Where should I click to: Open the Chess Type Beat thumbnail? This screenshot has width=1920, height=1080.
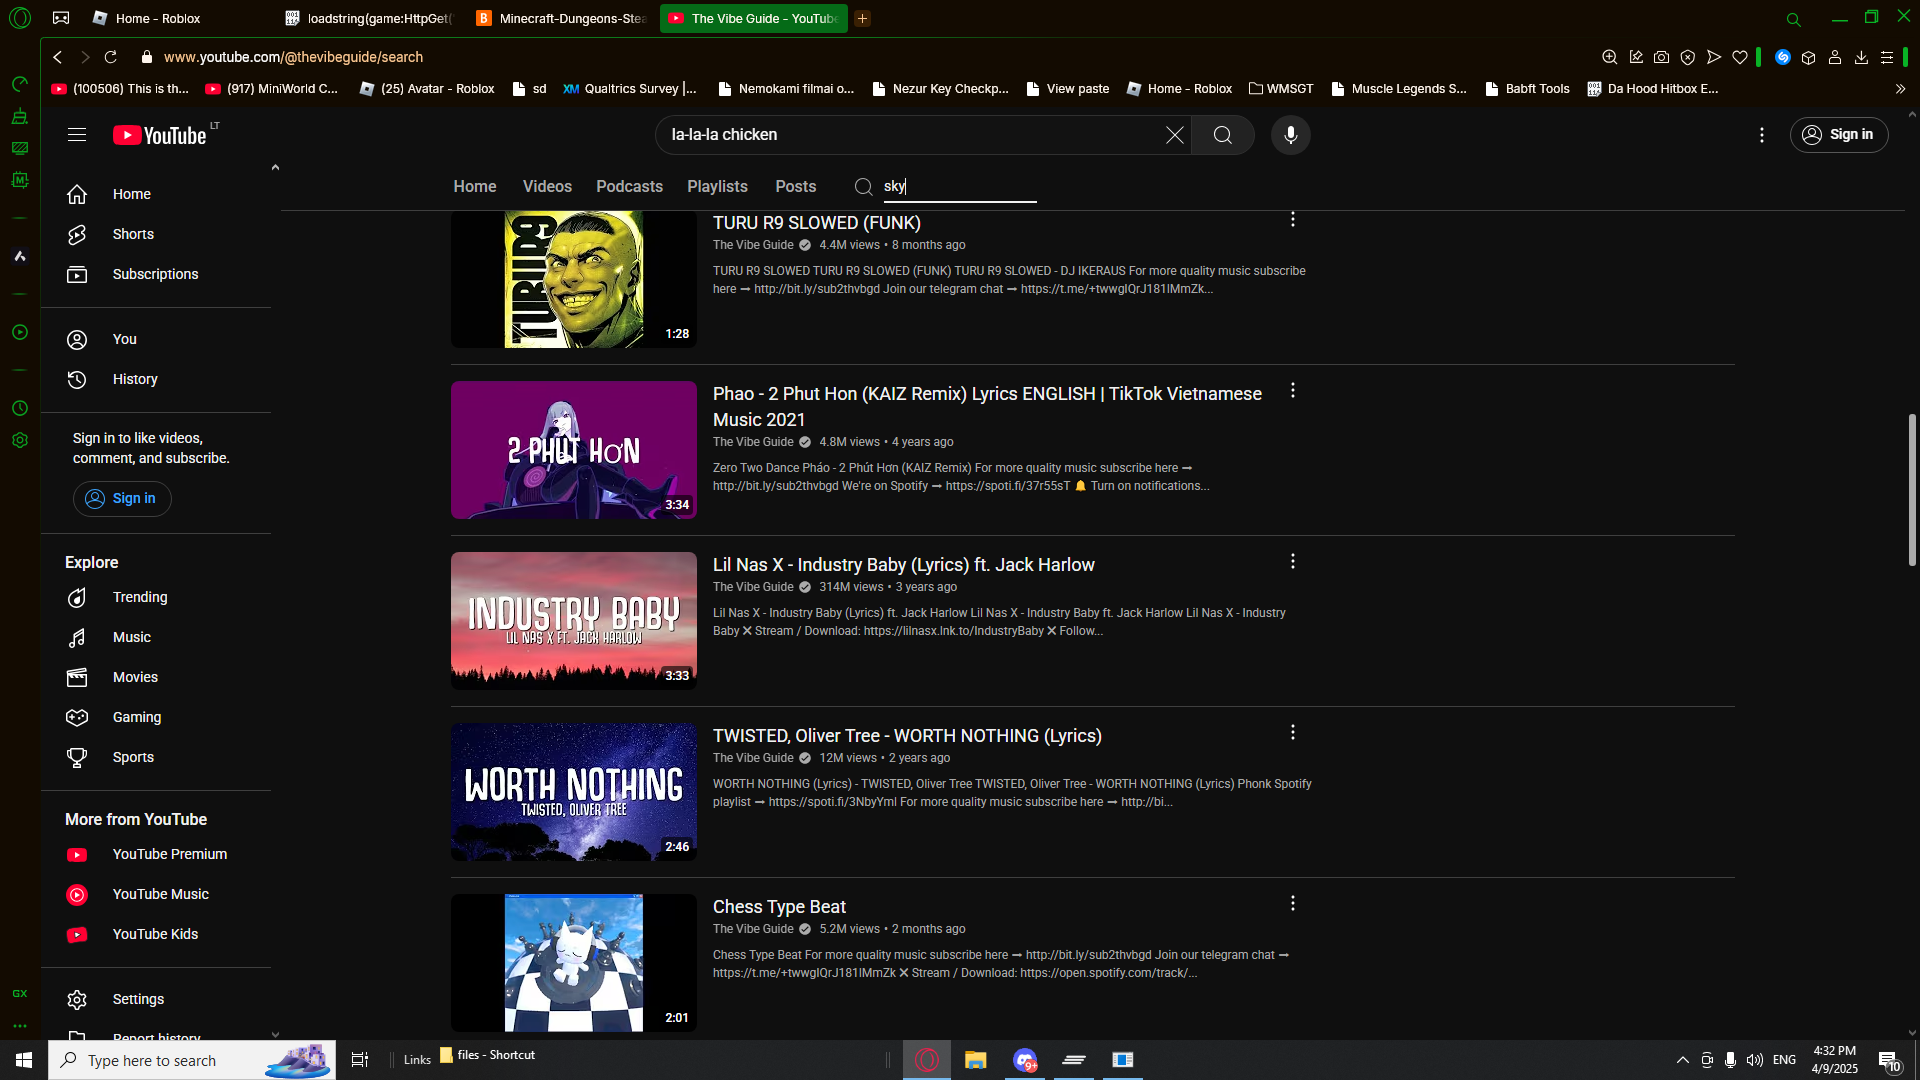(x=574, y=963)
